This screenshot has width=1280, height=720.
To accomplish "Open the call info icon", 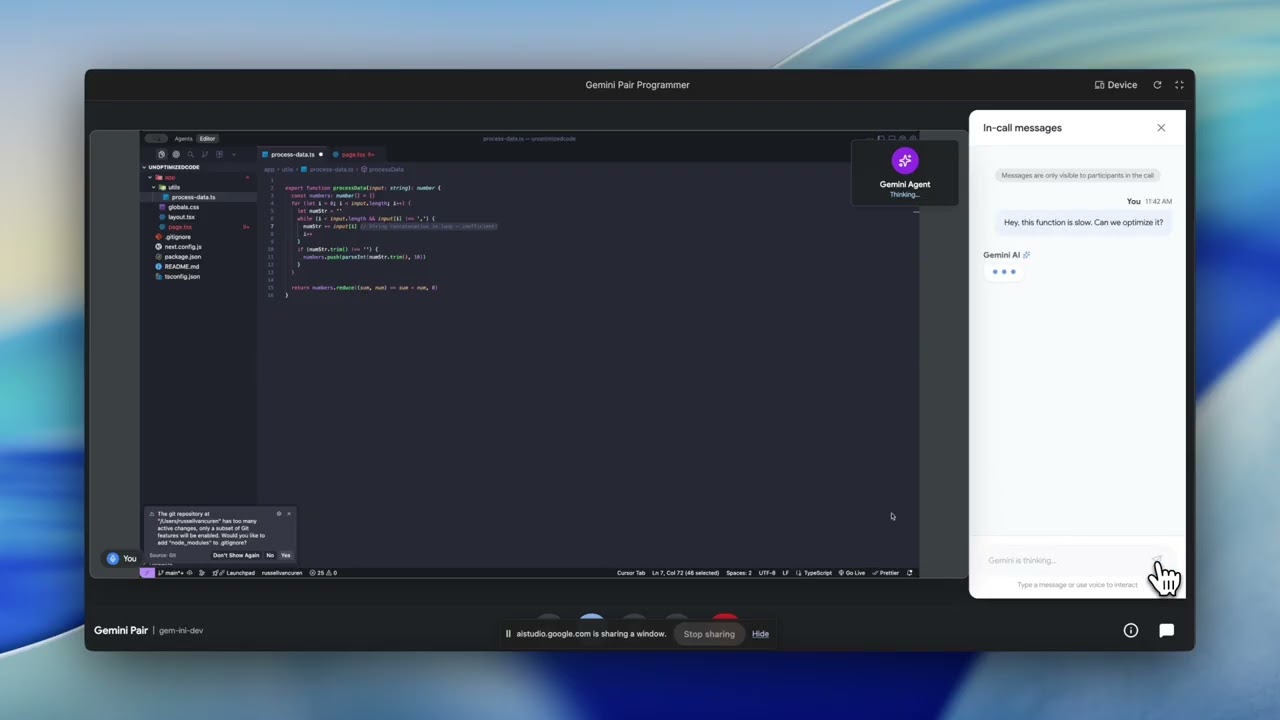I will (x=1131, y=631).
